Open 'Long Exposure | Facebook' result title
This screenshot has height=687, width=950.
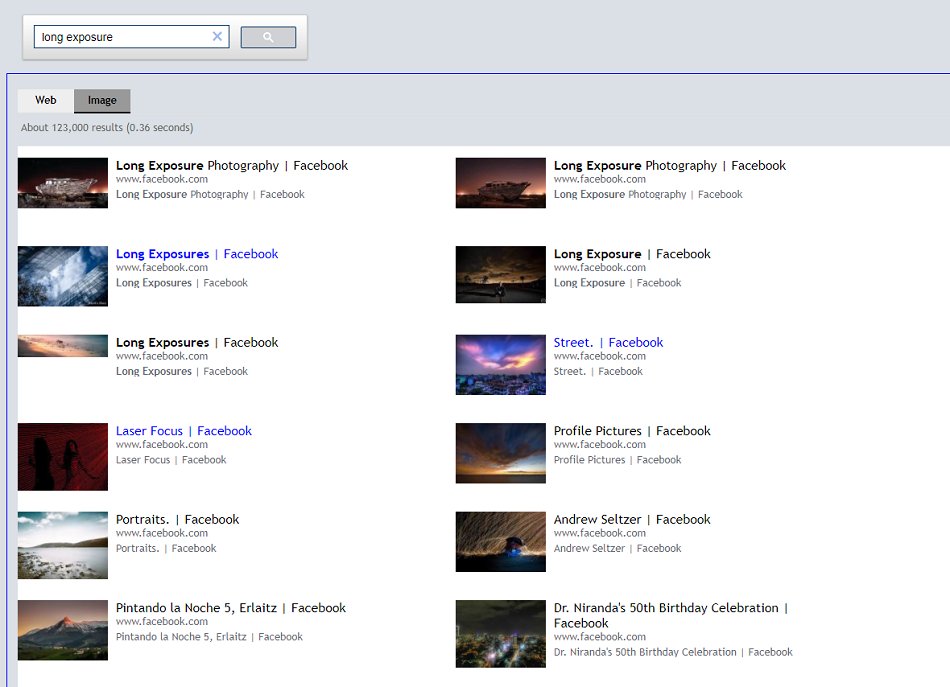[x=632, y=254]
